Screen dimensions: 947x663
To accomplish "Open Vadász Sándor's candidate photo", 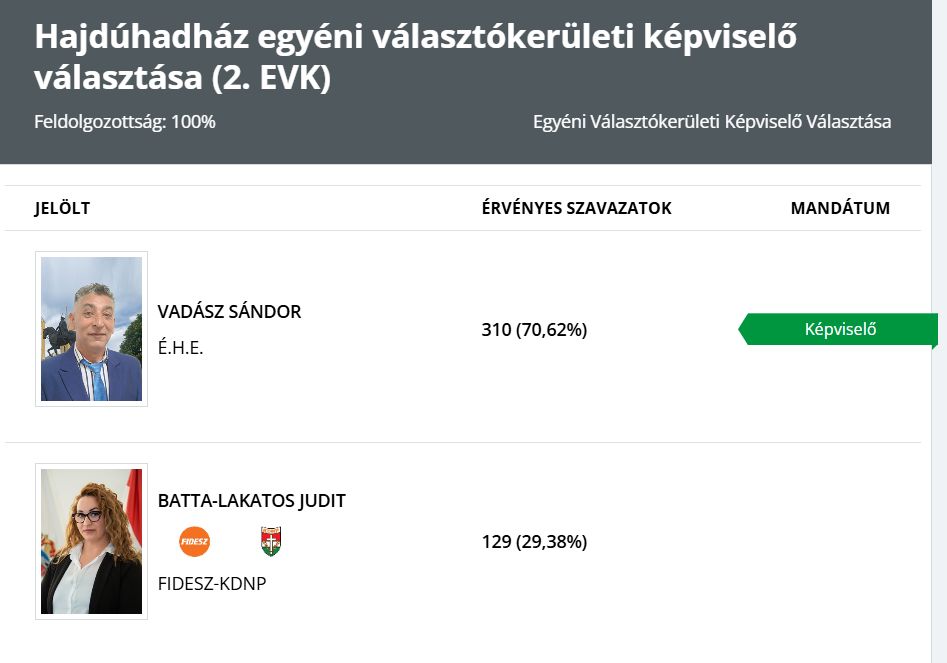I will tap(91, 329).
